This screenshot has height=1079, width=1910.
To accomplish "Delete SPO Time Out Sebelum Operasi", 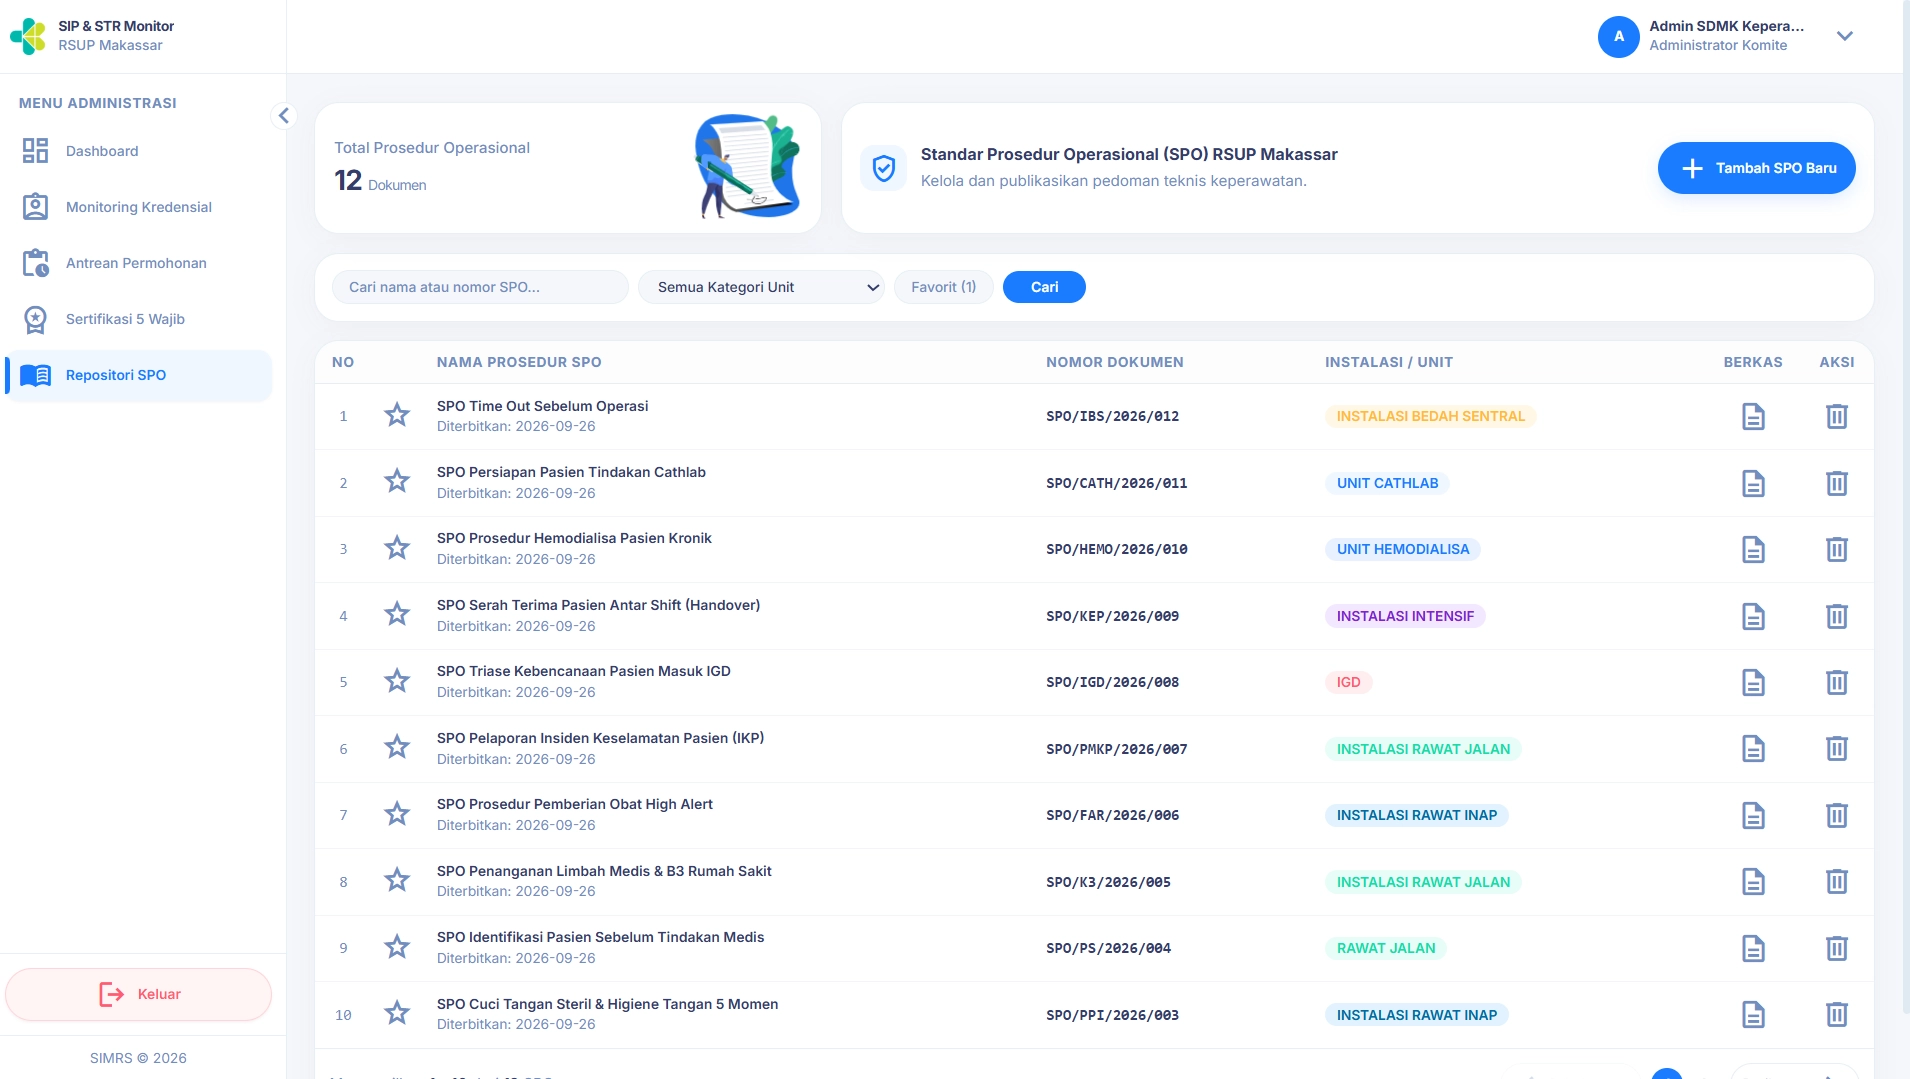I will point(1837,416).
